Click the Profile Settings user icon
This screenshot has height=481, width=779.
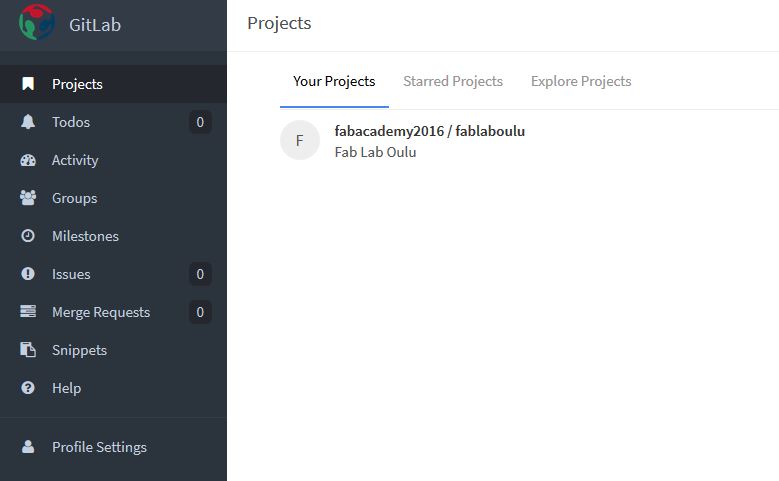point(28,447)
